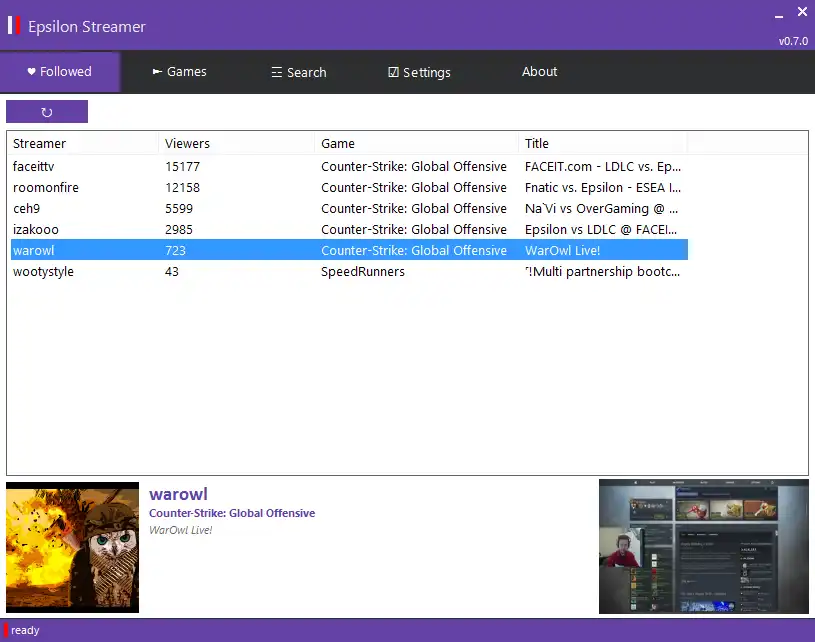Open the About tab
The height and width of the screenshot is (642, 815).
tap(539, 72)
